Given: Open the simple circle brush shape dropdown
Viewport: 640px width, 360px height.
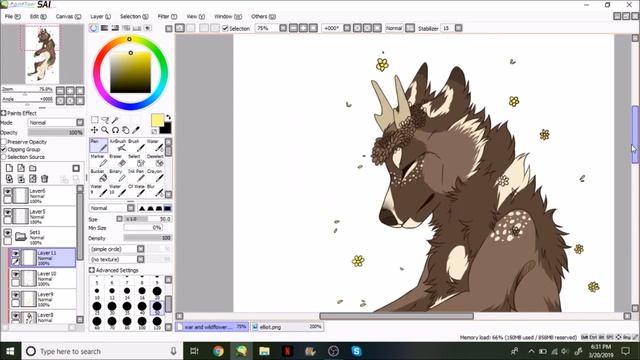Looking at the screenshot, I should (x=117, y=249).
